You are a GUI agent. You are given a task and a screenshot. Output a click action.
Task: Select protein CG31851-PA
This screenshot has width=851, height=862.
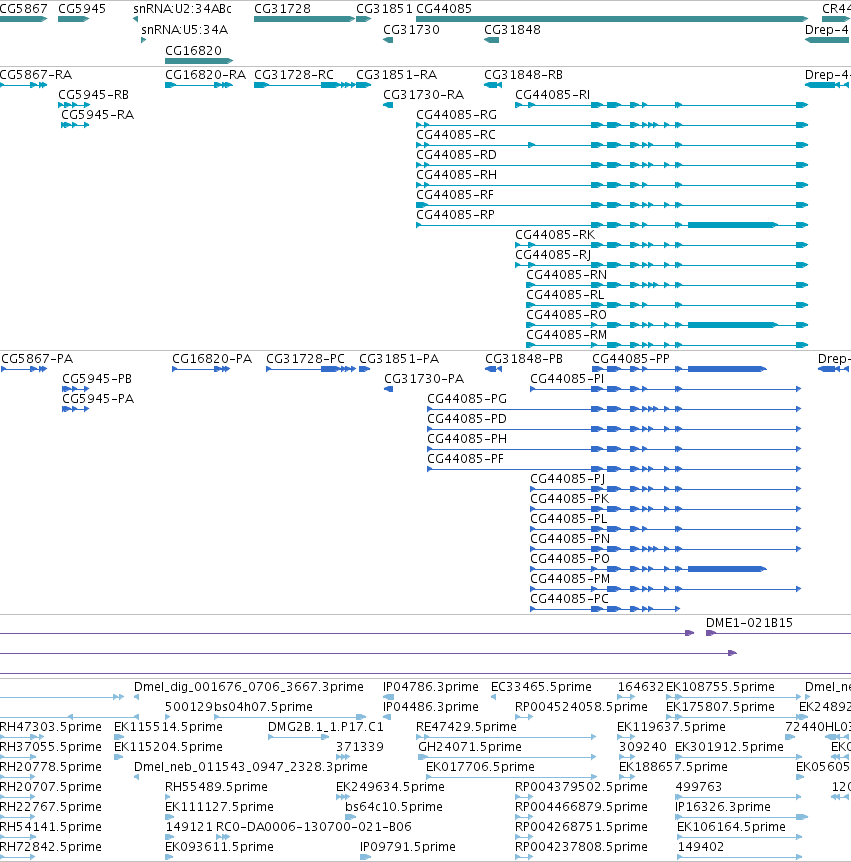click(x=399, y=359)
